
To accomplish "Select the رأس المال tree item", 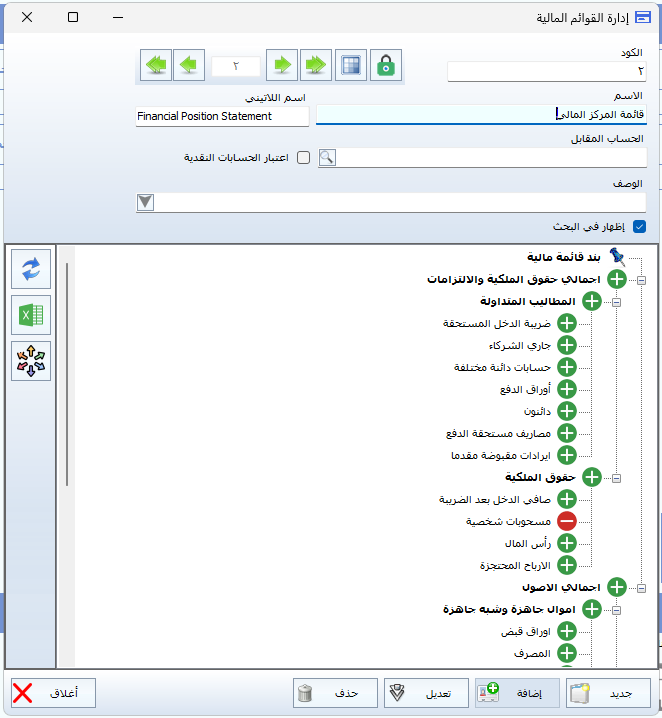I will pos(529,543).
